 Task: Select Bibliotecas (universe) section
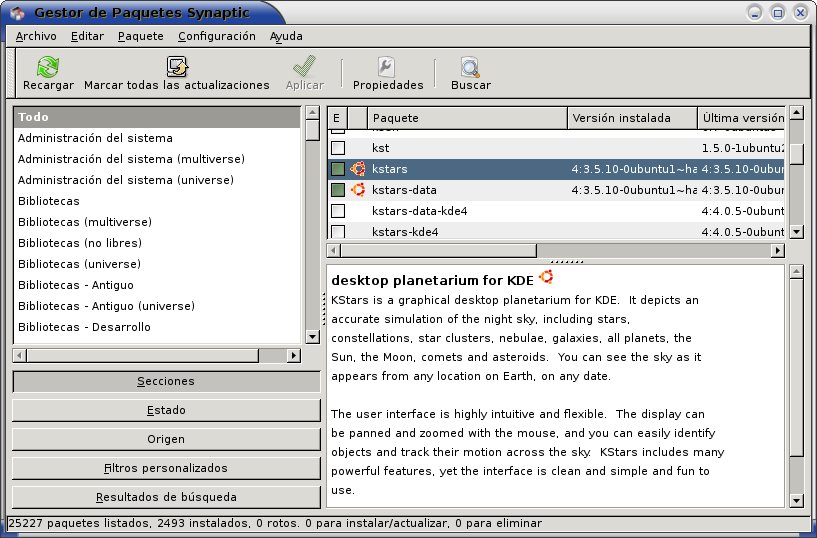(157, 264)
